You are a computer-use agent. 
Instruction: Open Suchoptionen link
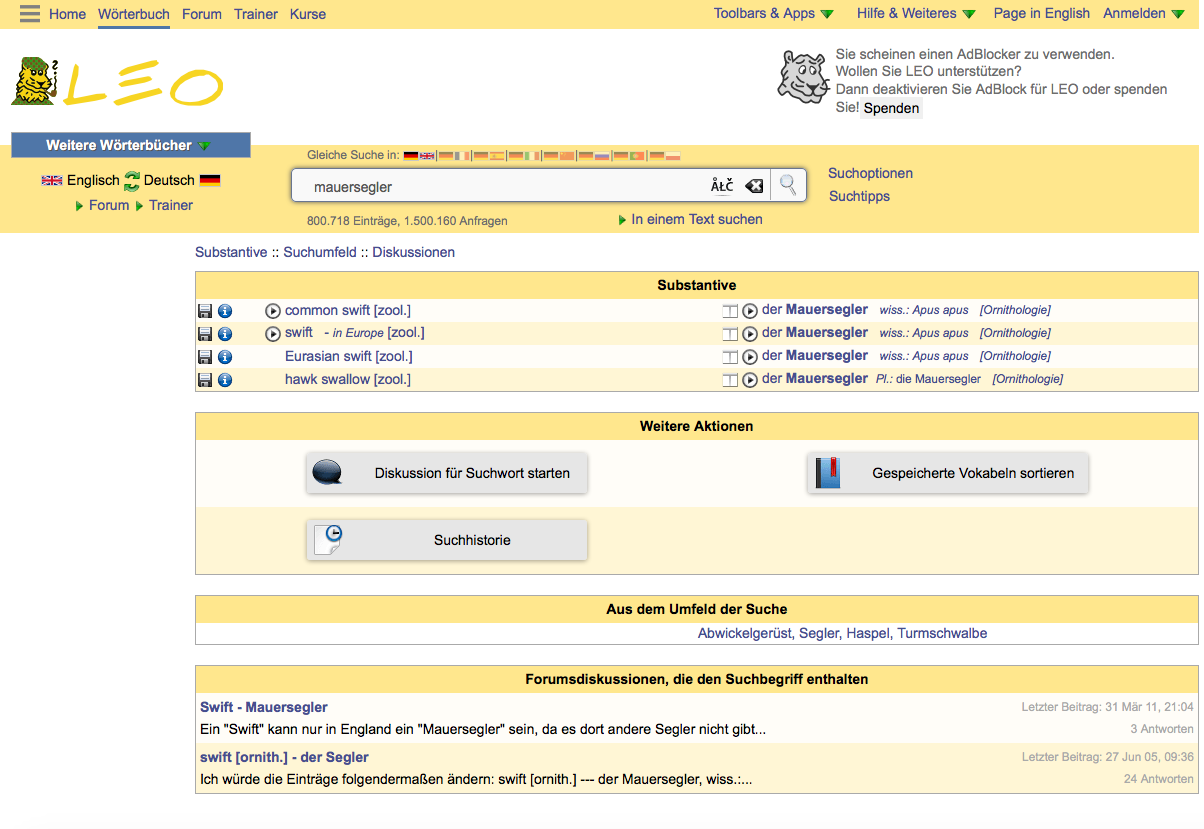[x=870, y=173]
